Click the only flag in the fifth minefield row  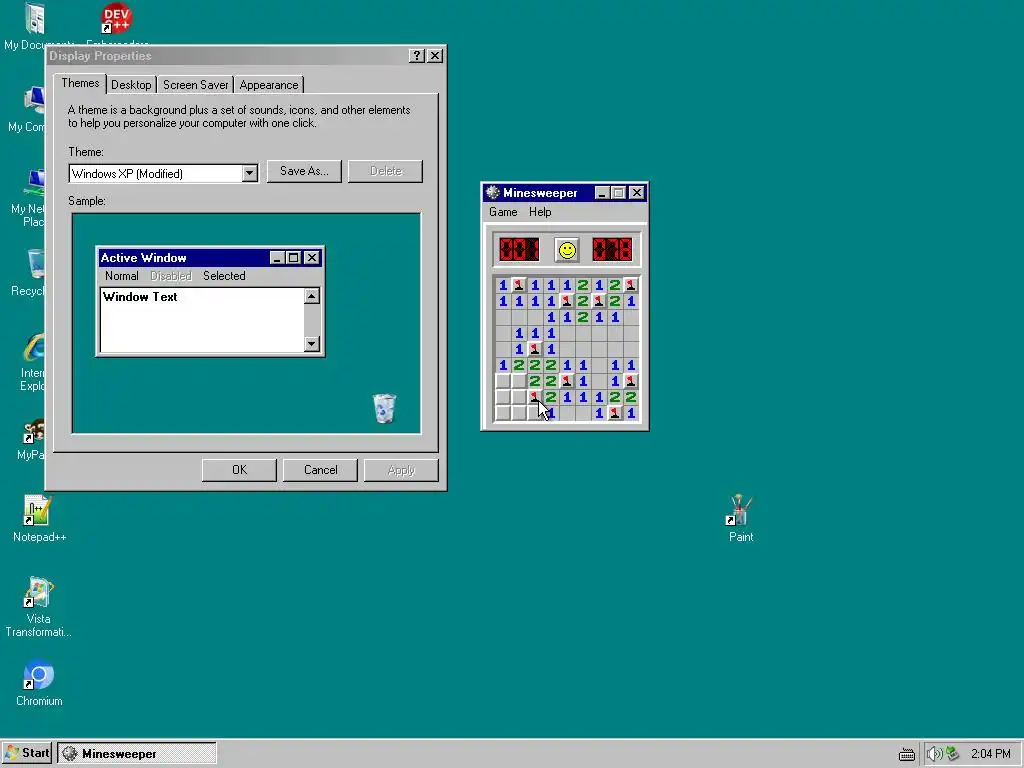click(x=535, y=349)
